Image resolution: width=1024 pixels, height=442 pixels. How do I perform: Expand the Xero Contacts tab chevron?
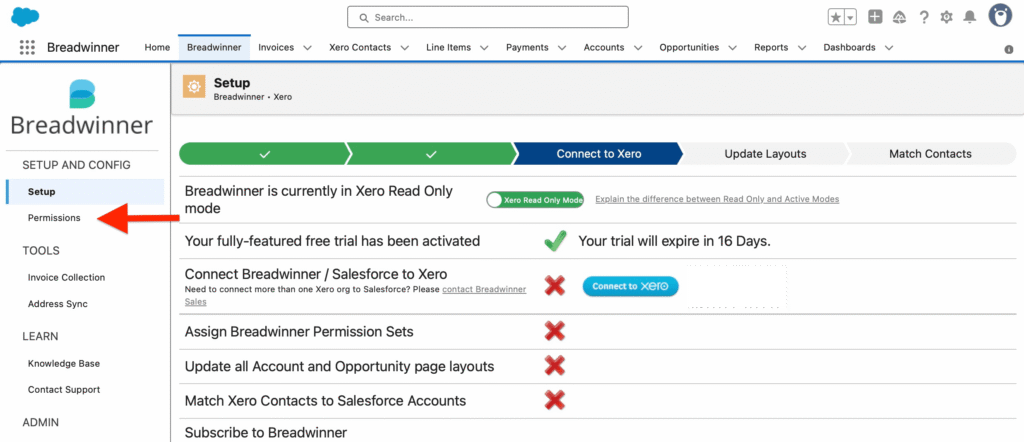click(404, 48)
